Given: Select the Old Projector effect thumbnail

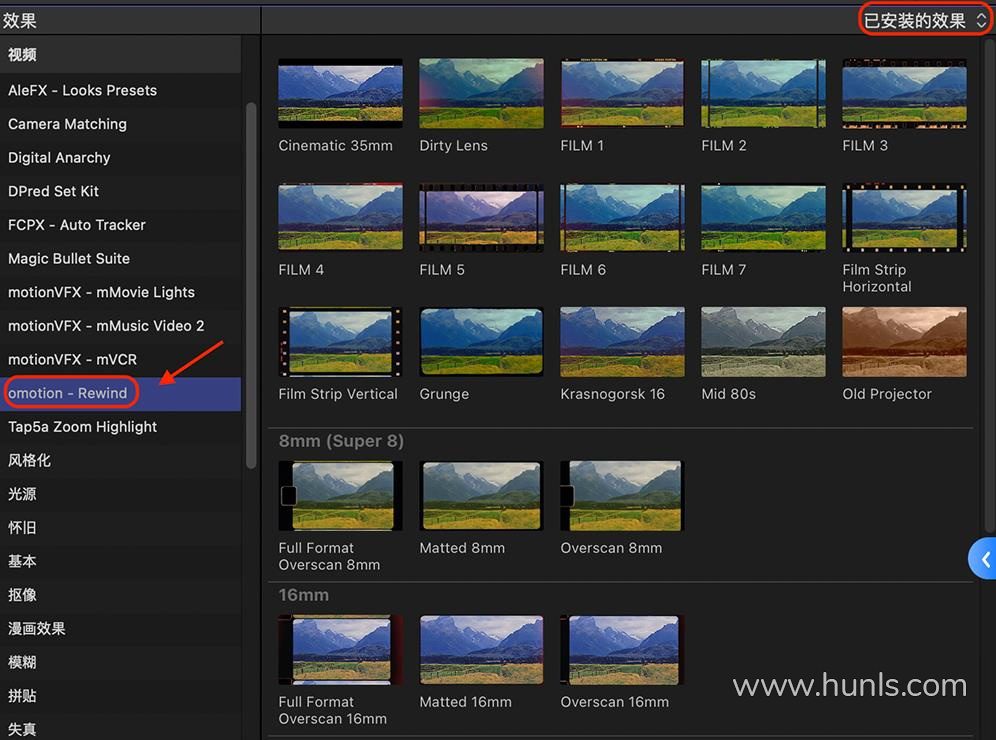Looking at the screenshot, I should click(905, 342).
